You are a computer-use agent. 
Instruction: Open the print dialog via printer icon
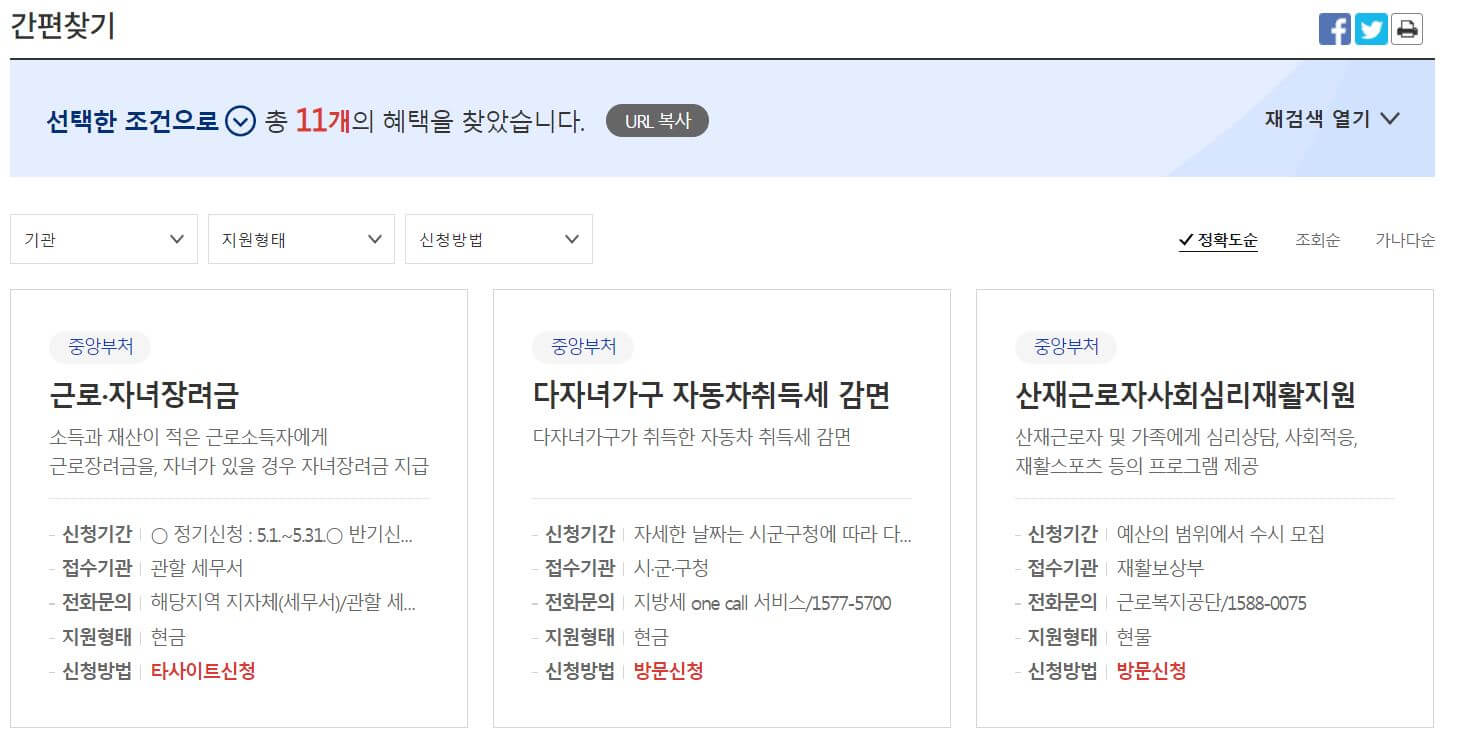[1407, 29]
